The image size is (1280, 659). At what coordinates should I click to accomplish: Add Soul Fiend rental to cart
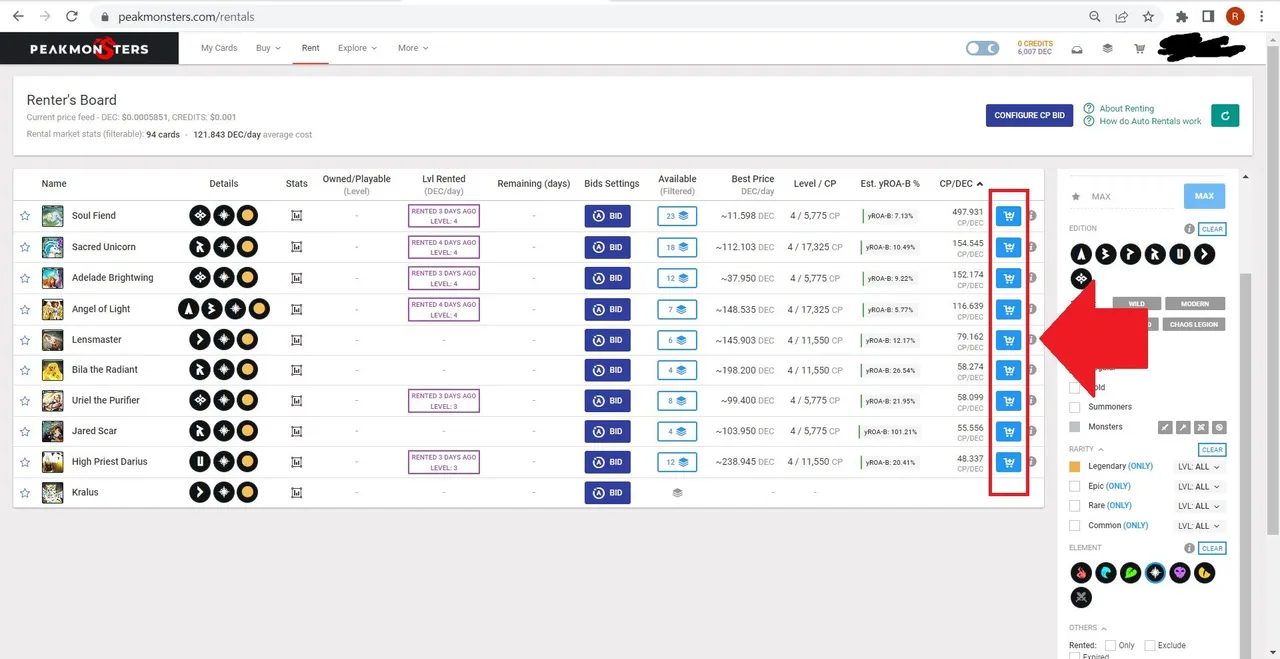(x=1008, y=216)
